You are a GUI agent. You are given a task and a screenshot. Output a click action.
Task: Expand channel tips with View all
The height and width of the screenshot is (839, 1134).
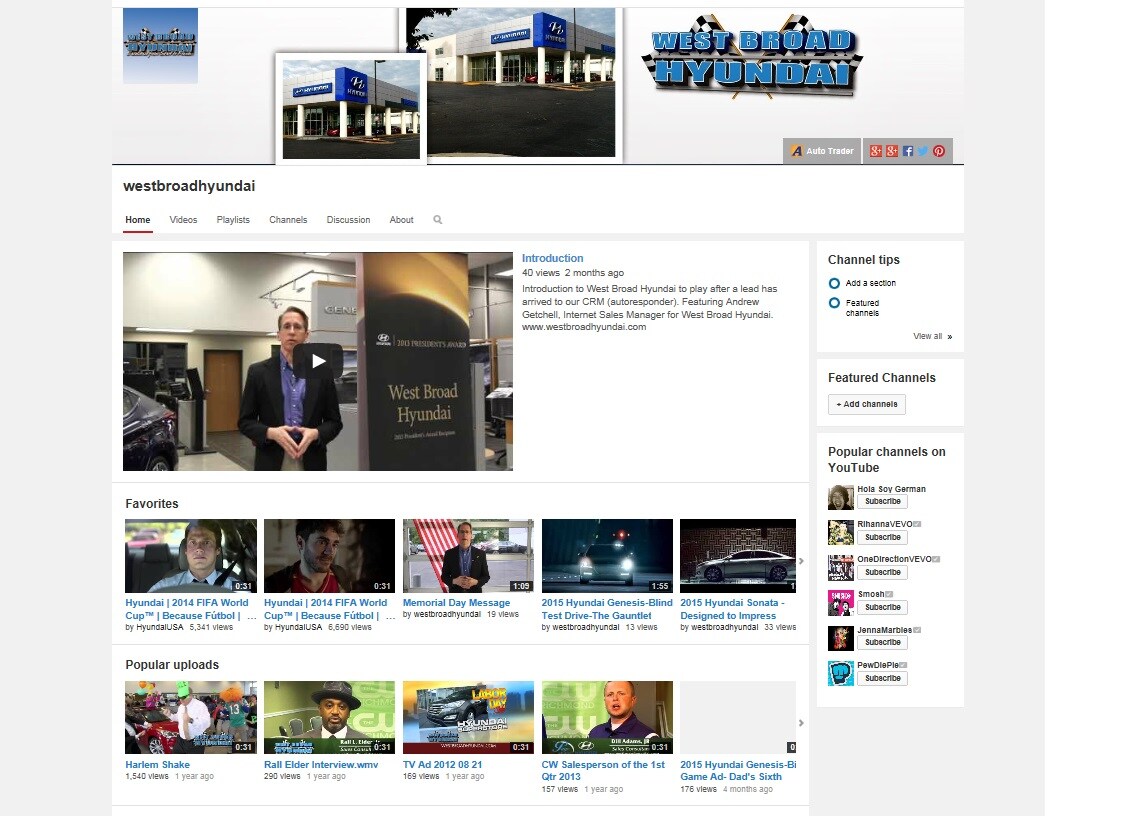[932, 337]
